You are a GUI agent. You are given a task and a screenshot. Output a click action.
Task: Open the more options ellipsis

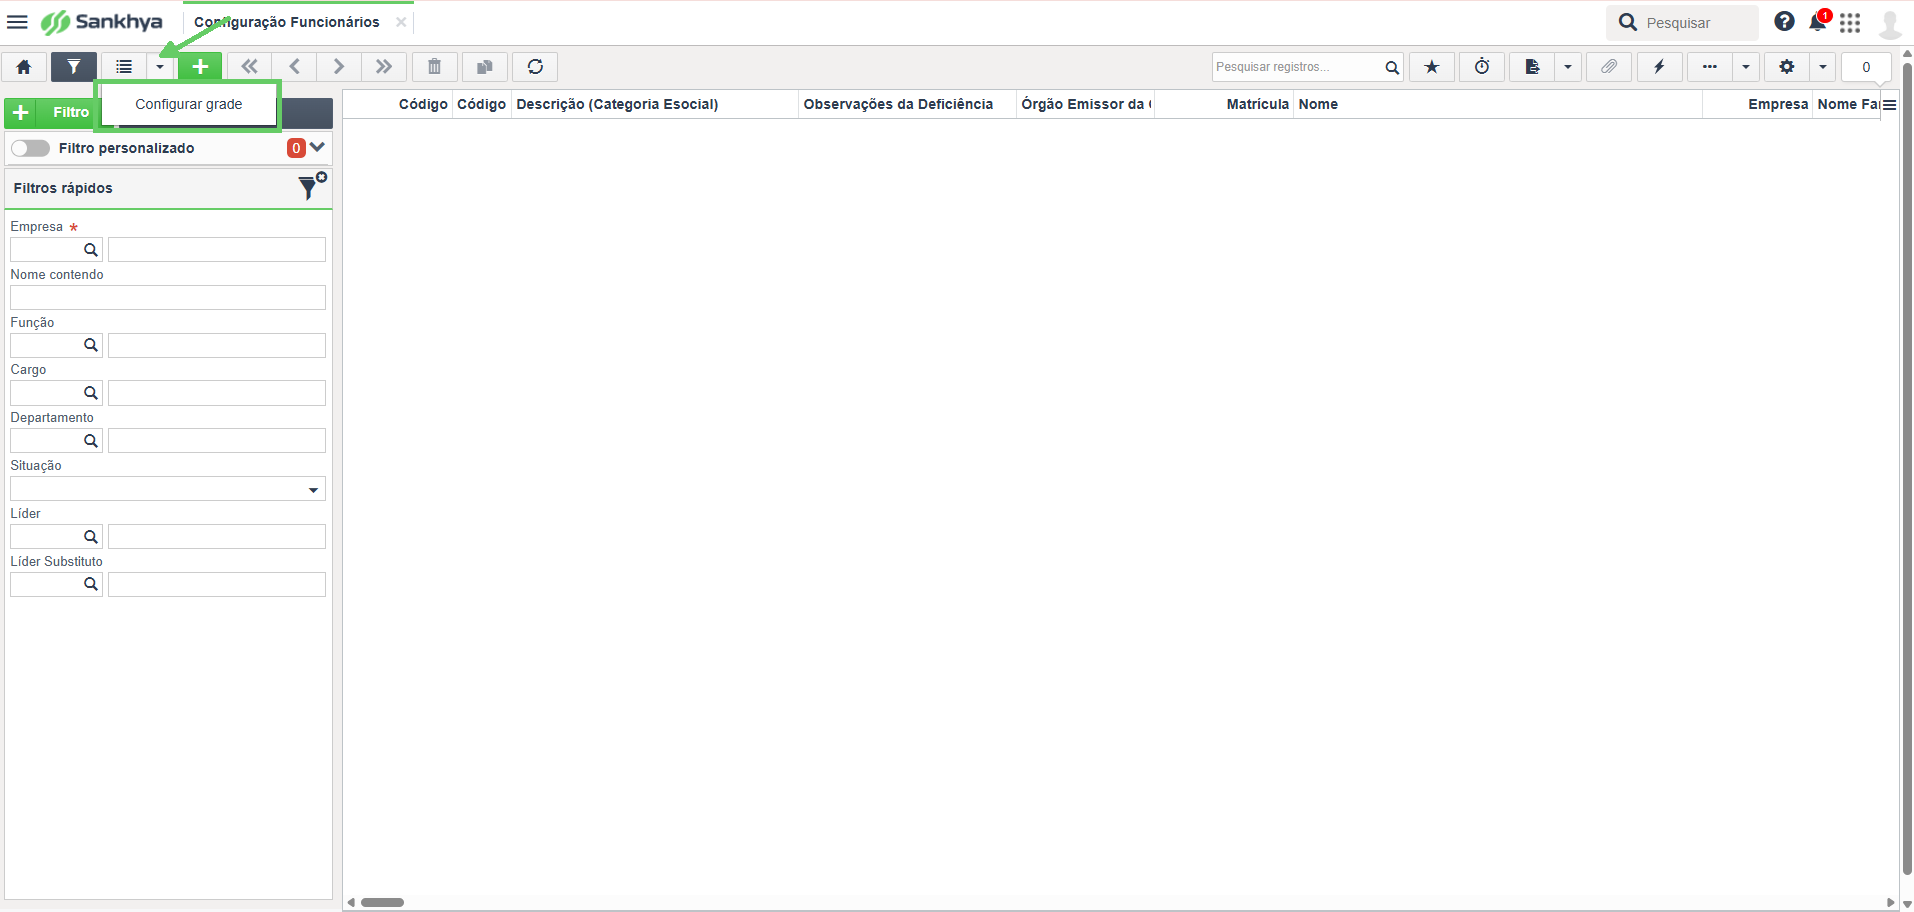pyautogui.click(x=1710, y=67)
